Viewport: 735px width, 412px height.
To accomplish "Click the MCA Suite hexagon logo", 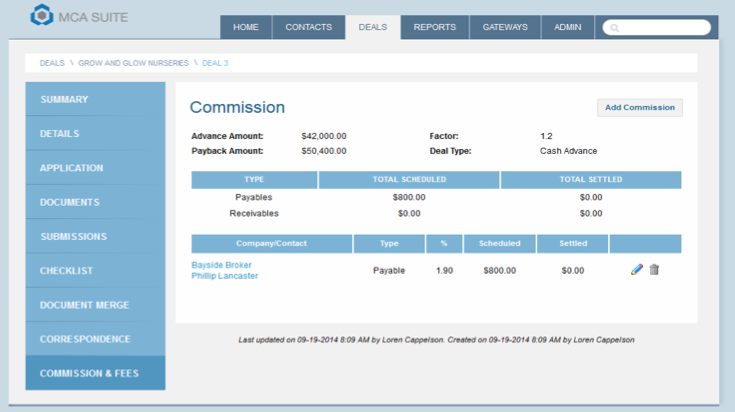I will 42,15.
